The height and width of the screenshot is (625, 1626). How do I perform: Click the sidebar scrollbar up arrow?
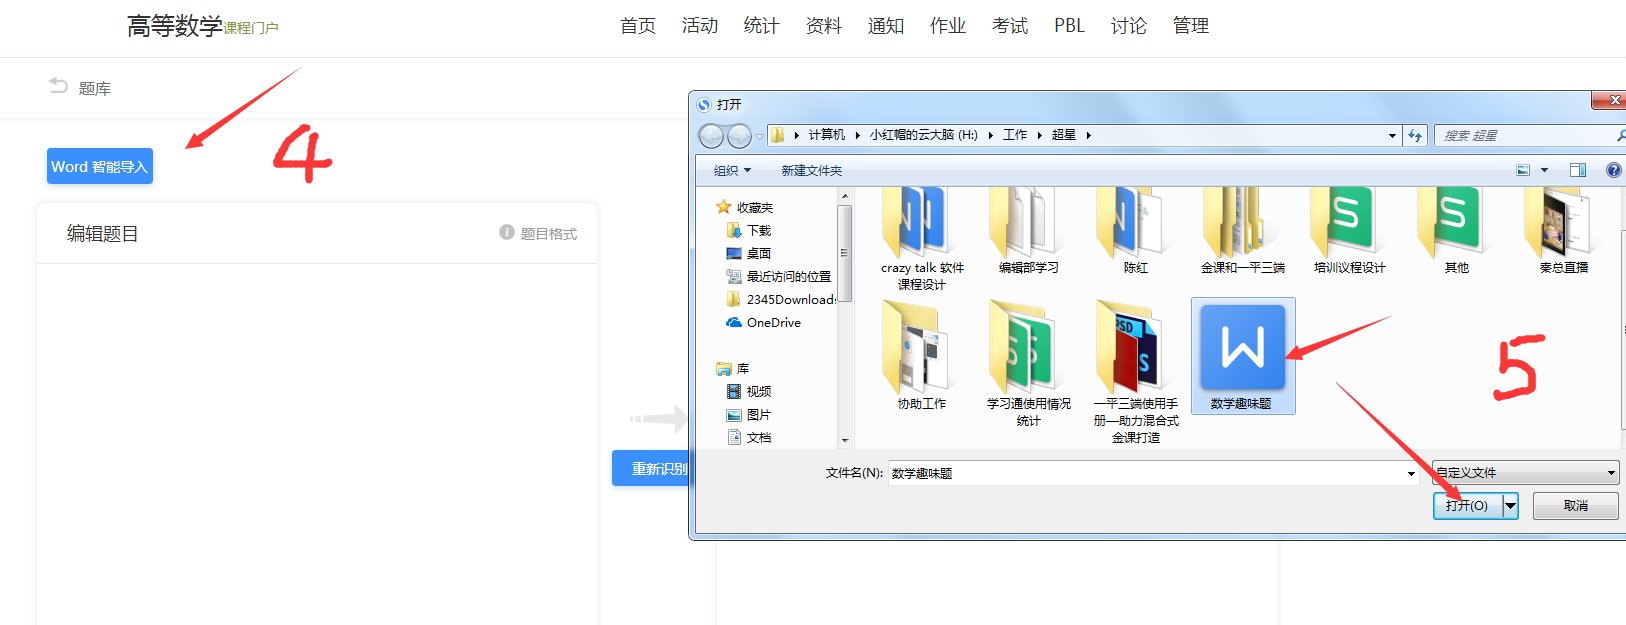coord(845,196)
